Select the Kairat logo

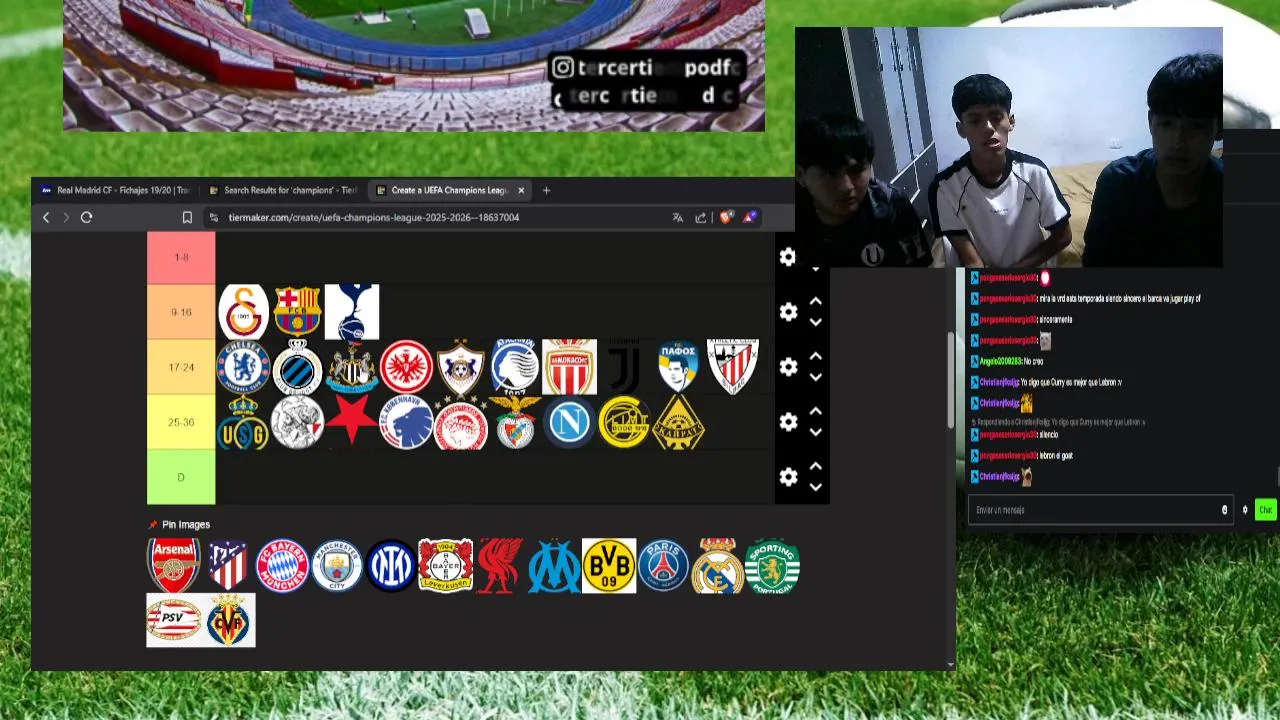click(x=678, y=422)
